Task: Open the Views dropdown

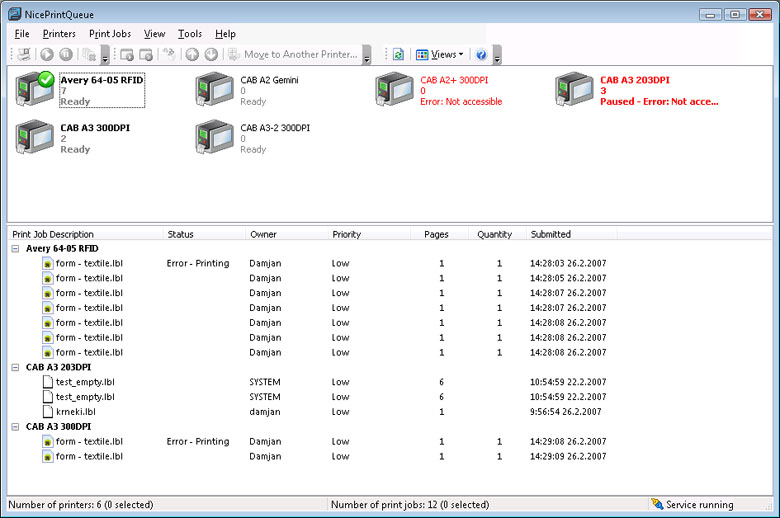Action: [x=440, y=54]
